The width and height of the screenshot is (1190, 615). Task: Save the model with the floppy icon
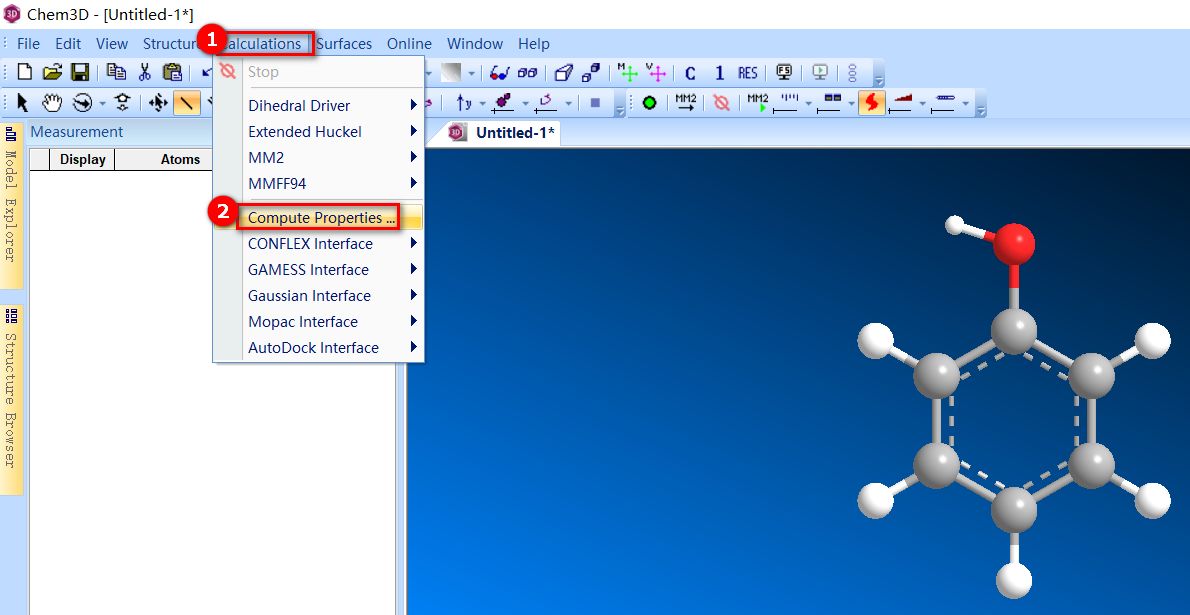[80, 72]
